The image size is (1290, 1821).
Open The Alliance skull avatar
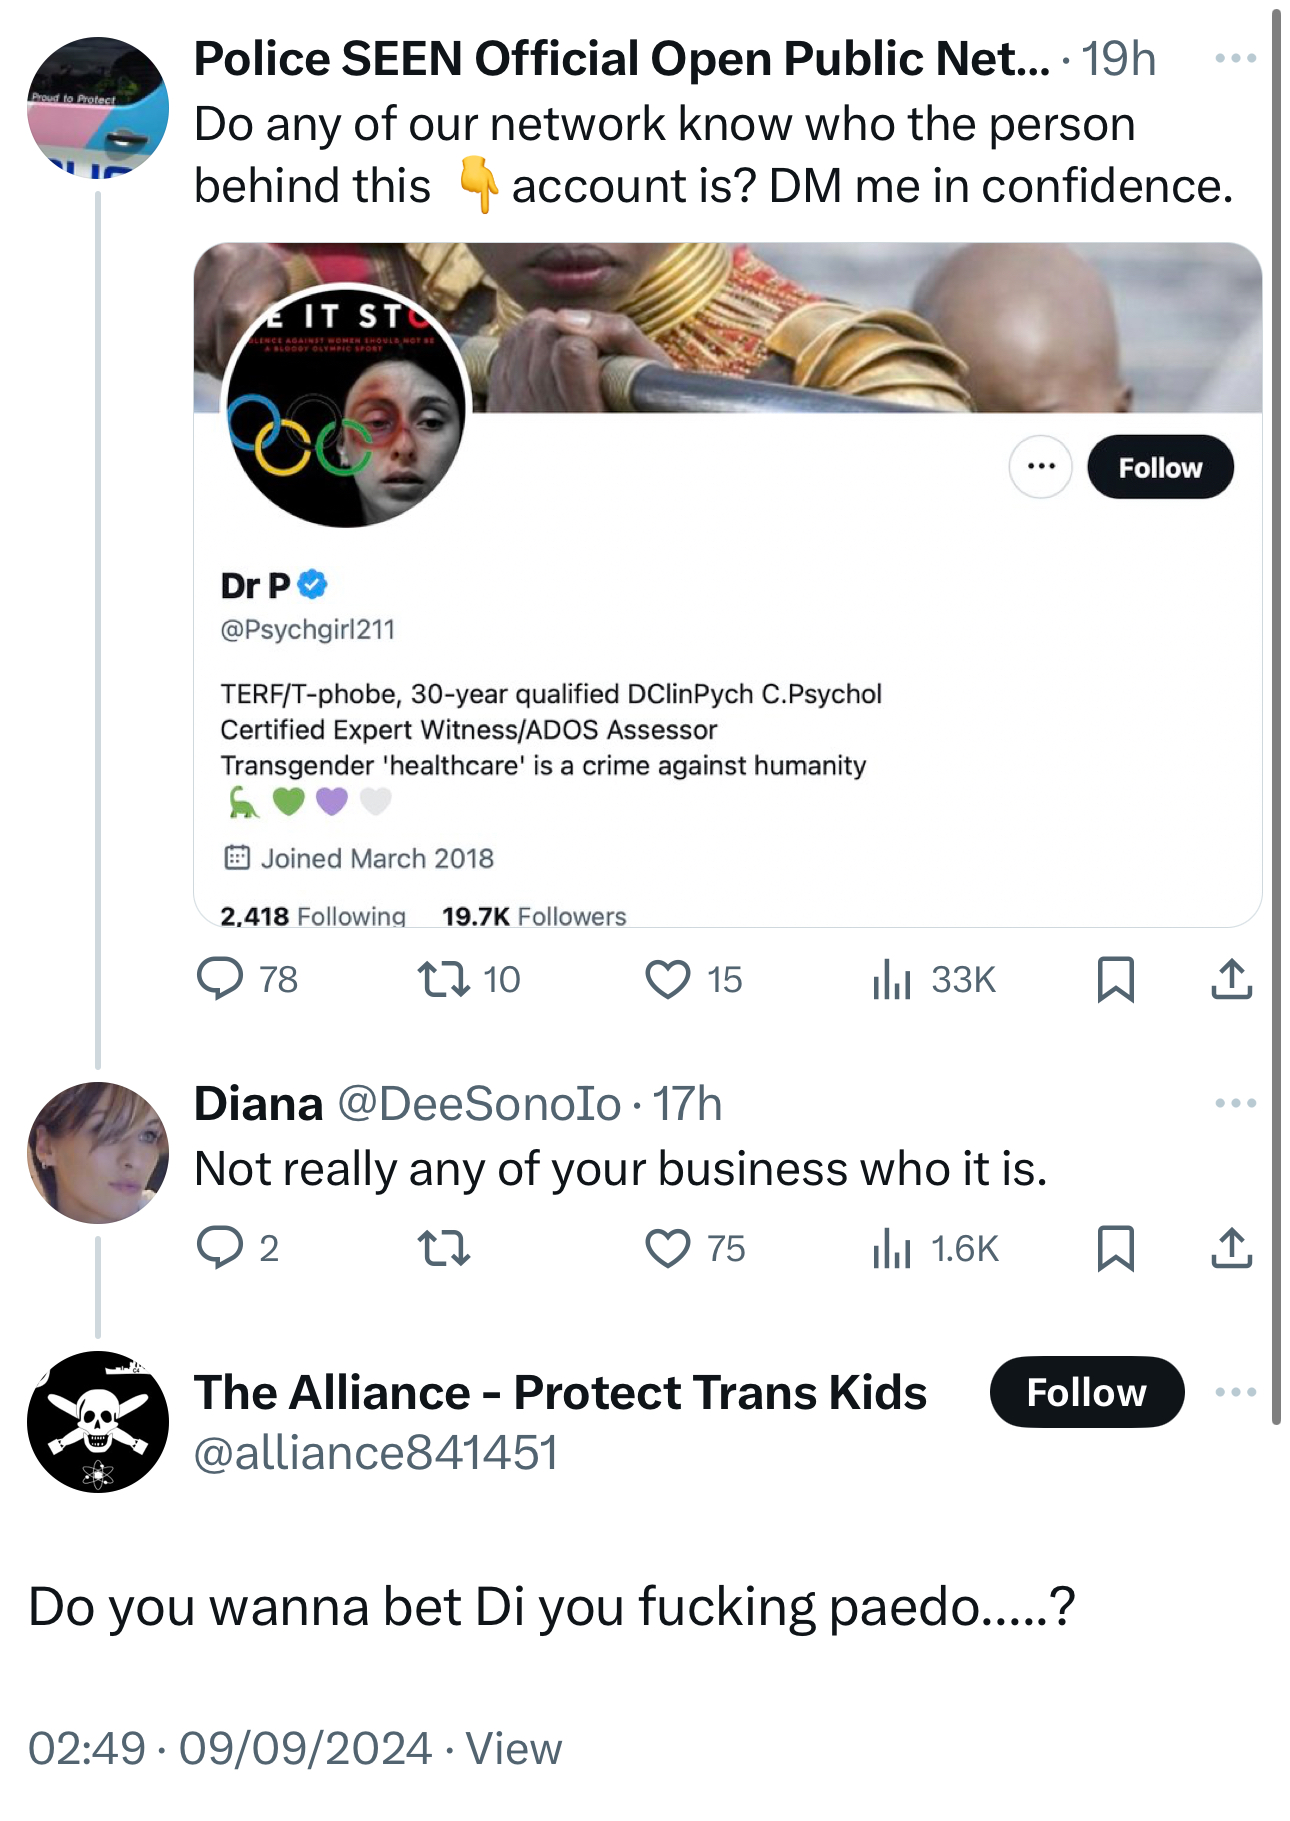tap(98, 1421)
